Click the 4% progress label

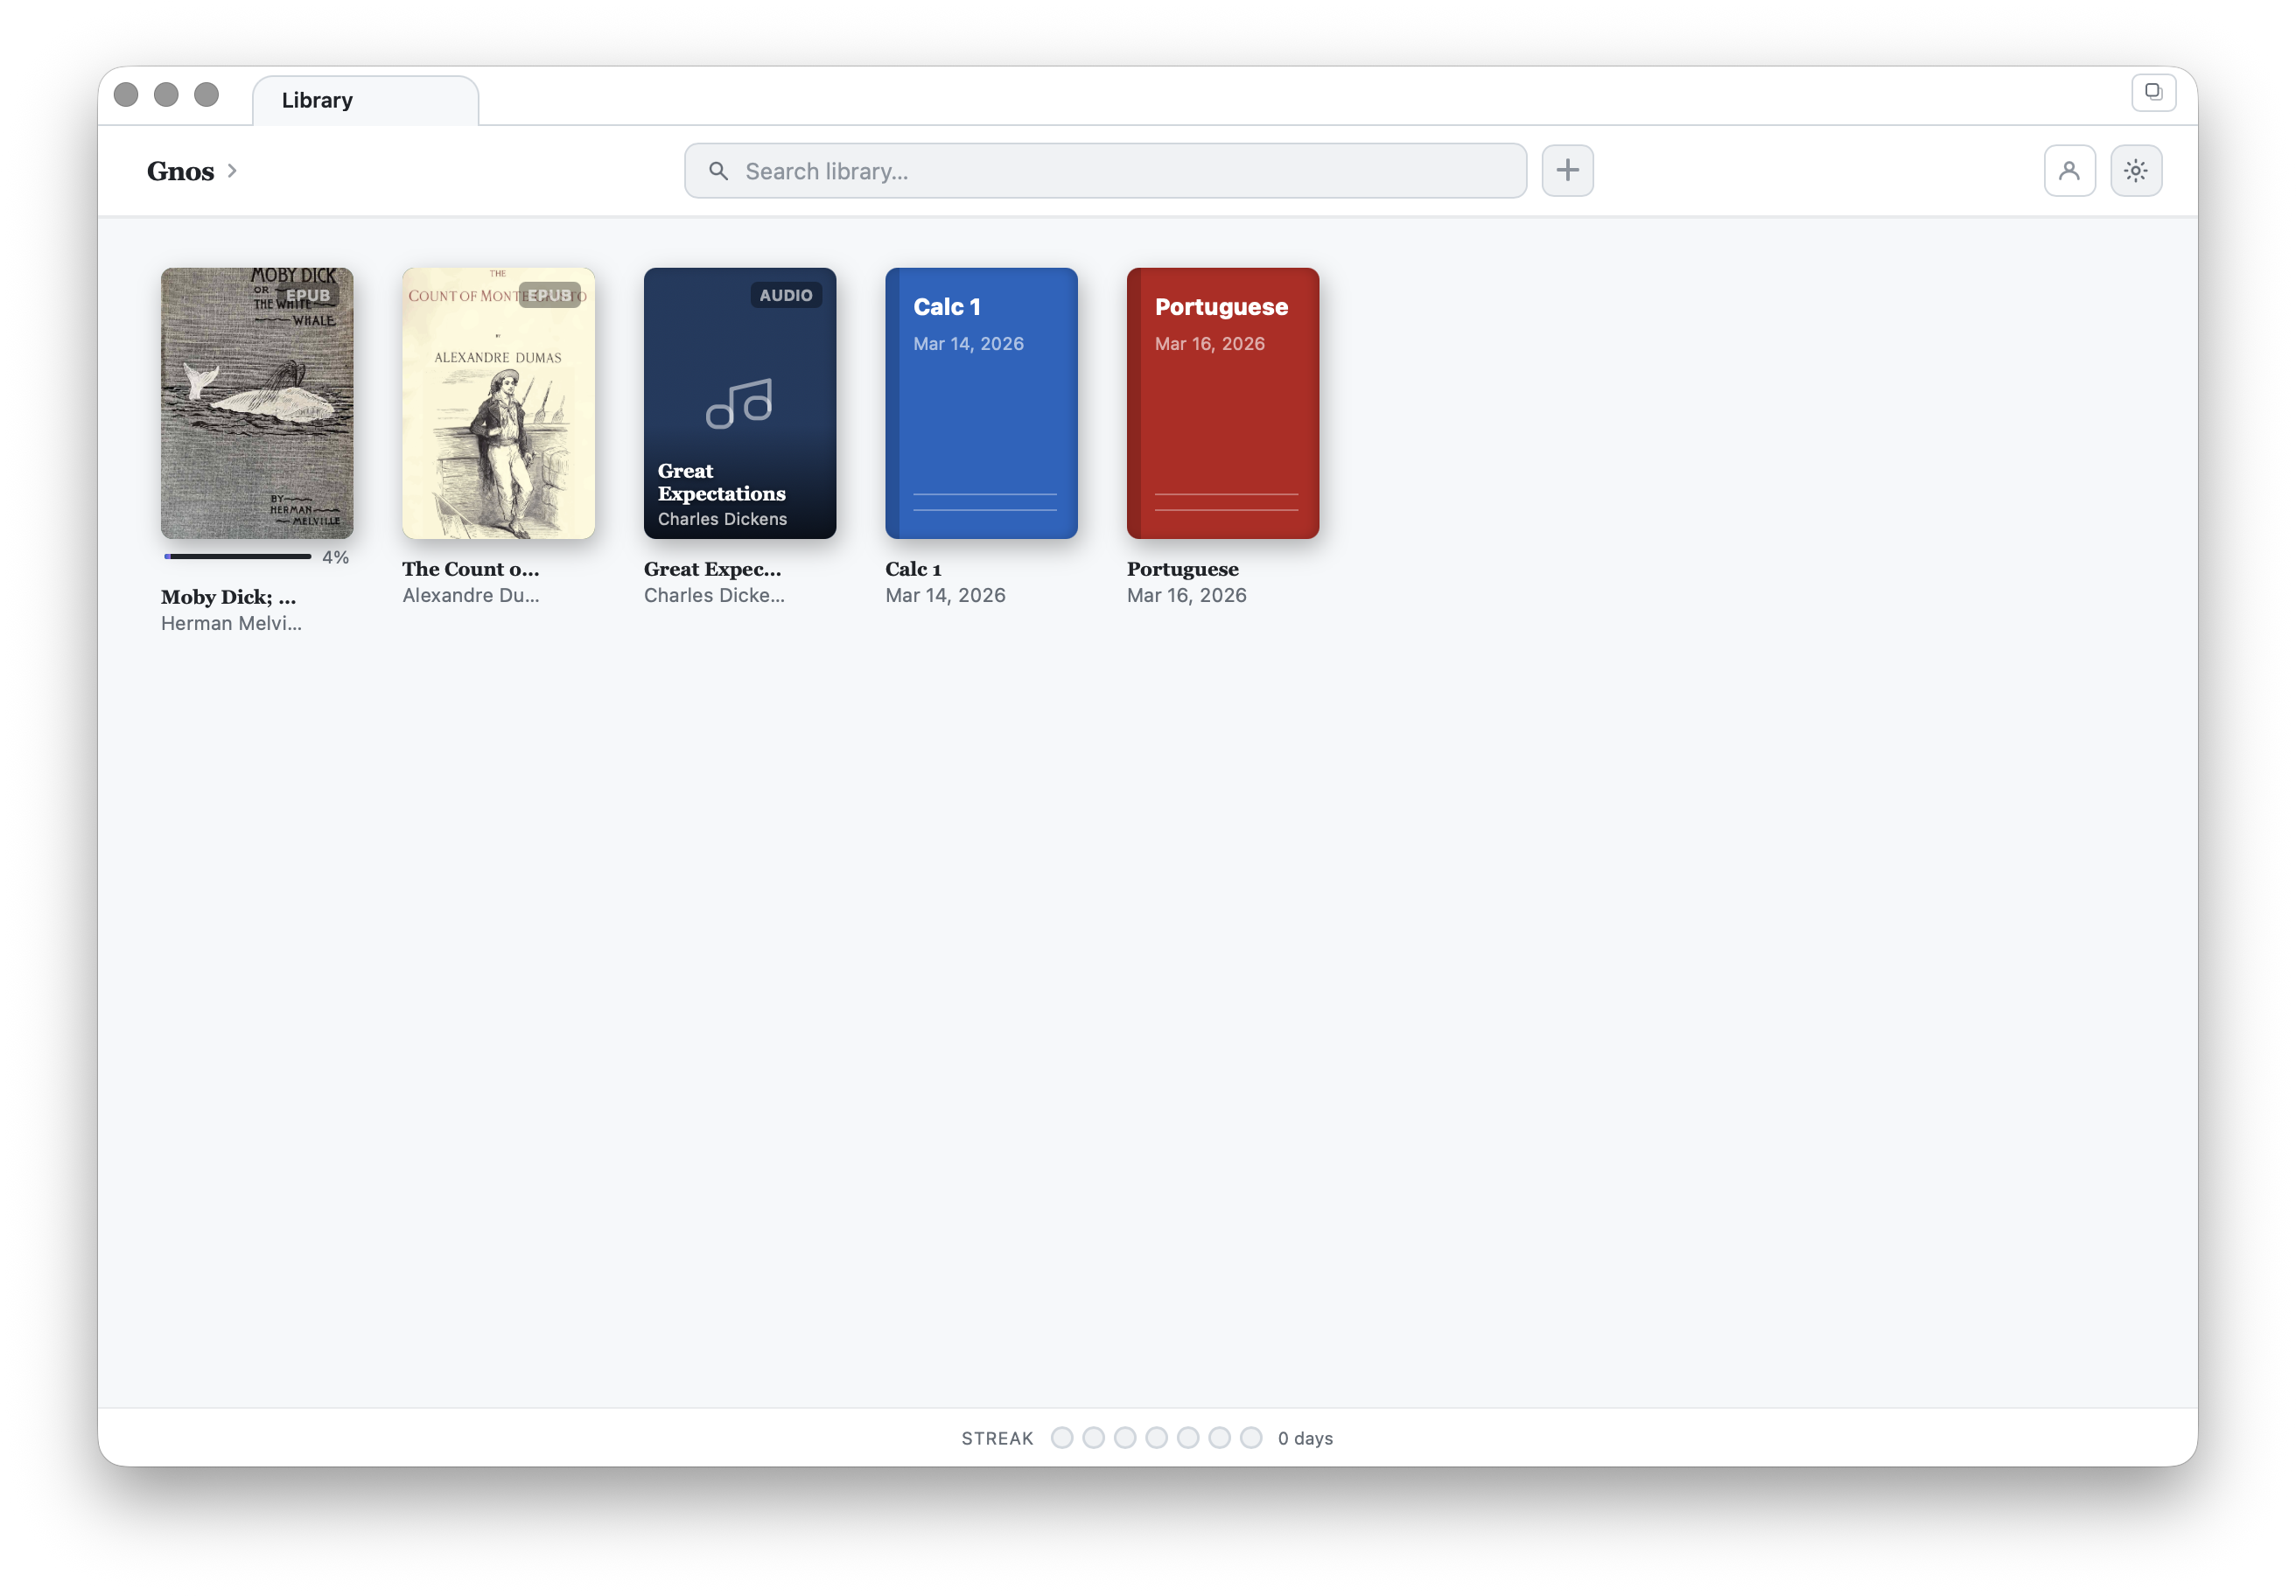(x=335, y=557)
